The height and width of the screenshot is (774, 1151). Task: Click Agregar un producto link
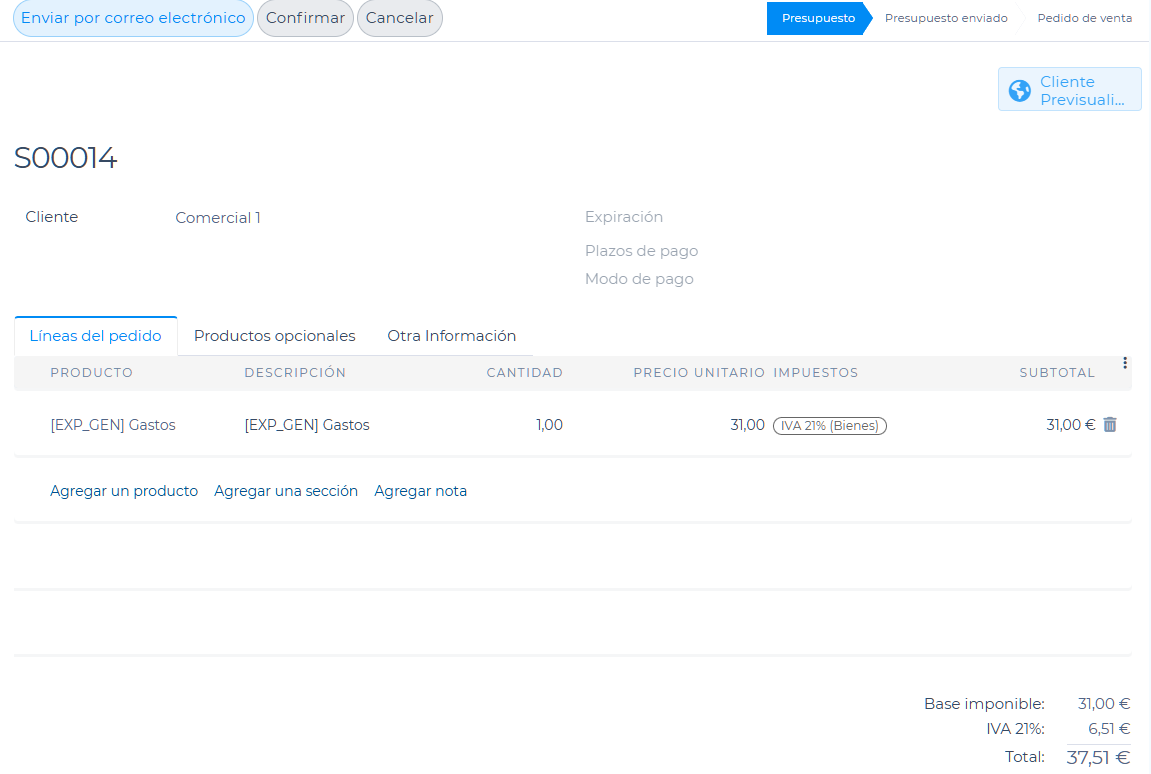tap(124, 491)
